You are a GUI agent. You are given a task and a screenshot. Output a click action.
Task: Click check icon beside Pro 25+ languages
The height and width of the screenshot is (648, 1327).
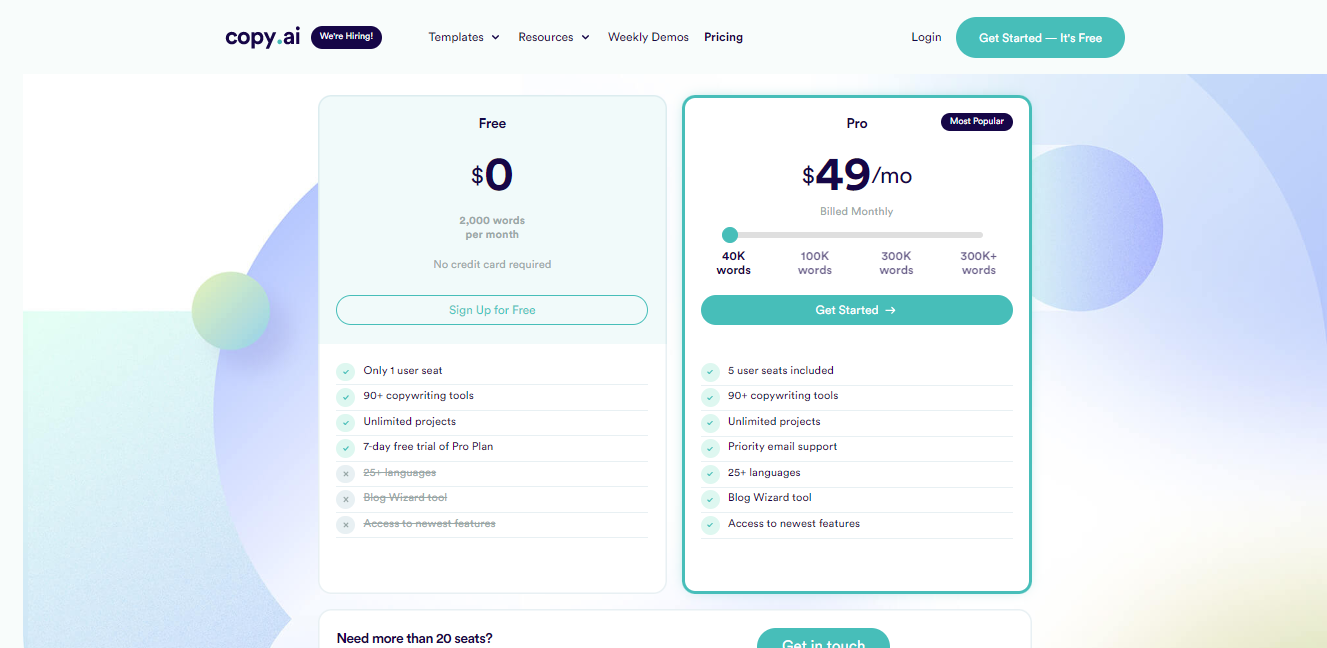pos(711,473)
